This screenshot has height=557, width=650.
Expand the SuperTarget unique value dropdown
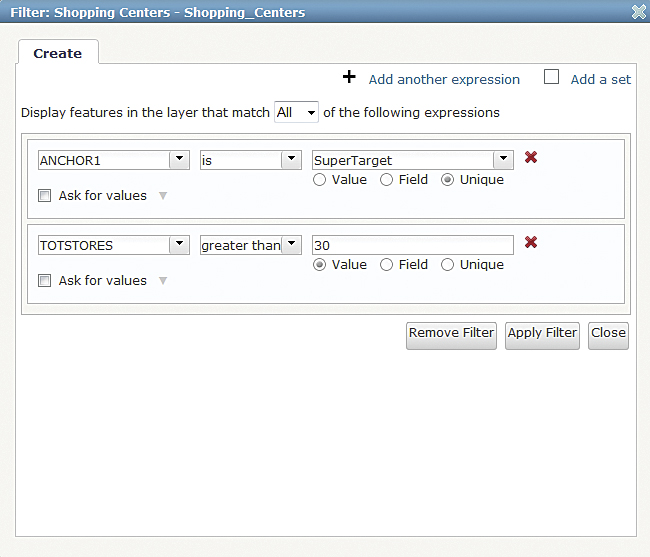(x=503, y=160)
